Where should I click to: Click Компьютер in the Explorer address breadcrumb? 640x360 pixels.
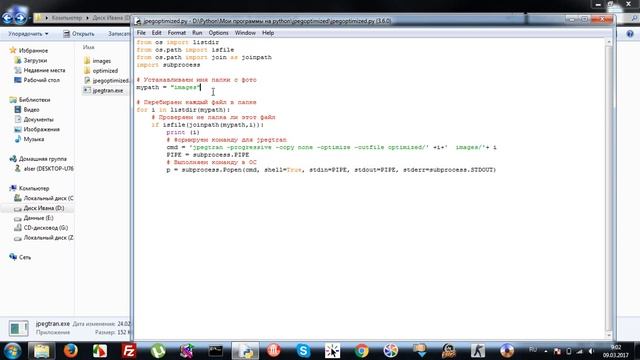tap(67, 18)
